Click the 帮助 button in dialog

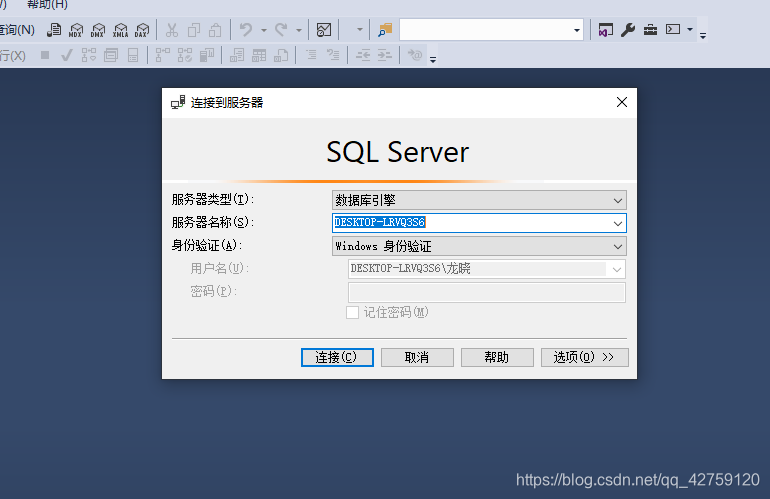tap(497, 357)
